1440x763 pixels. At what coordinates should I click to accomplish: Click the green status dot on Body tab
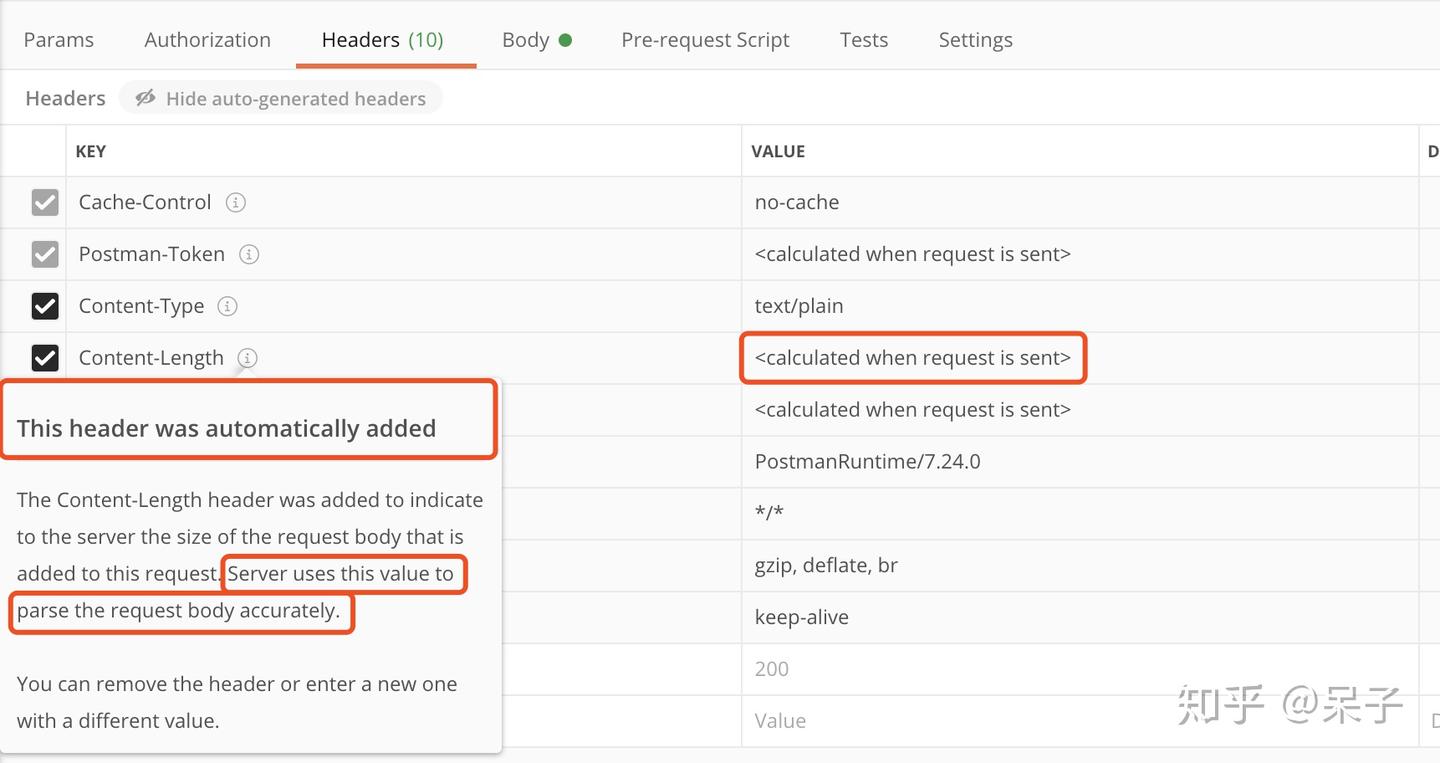(563, 38)
